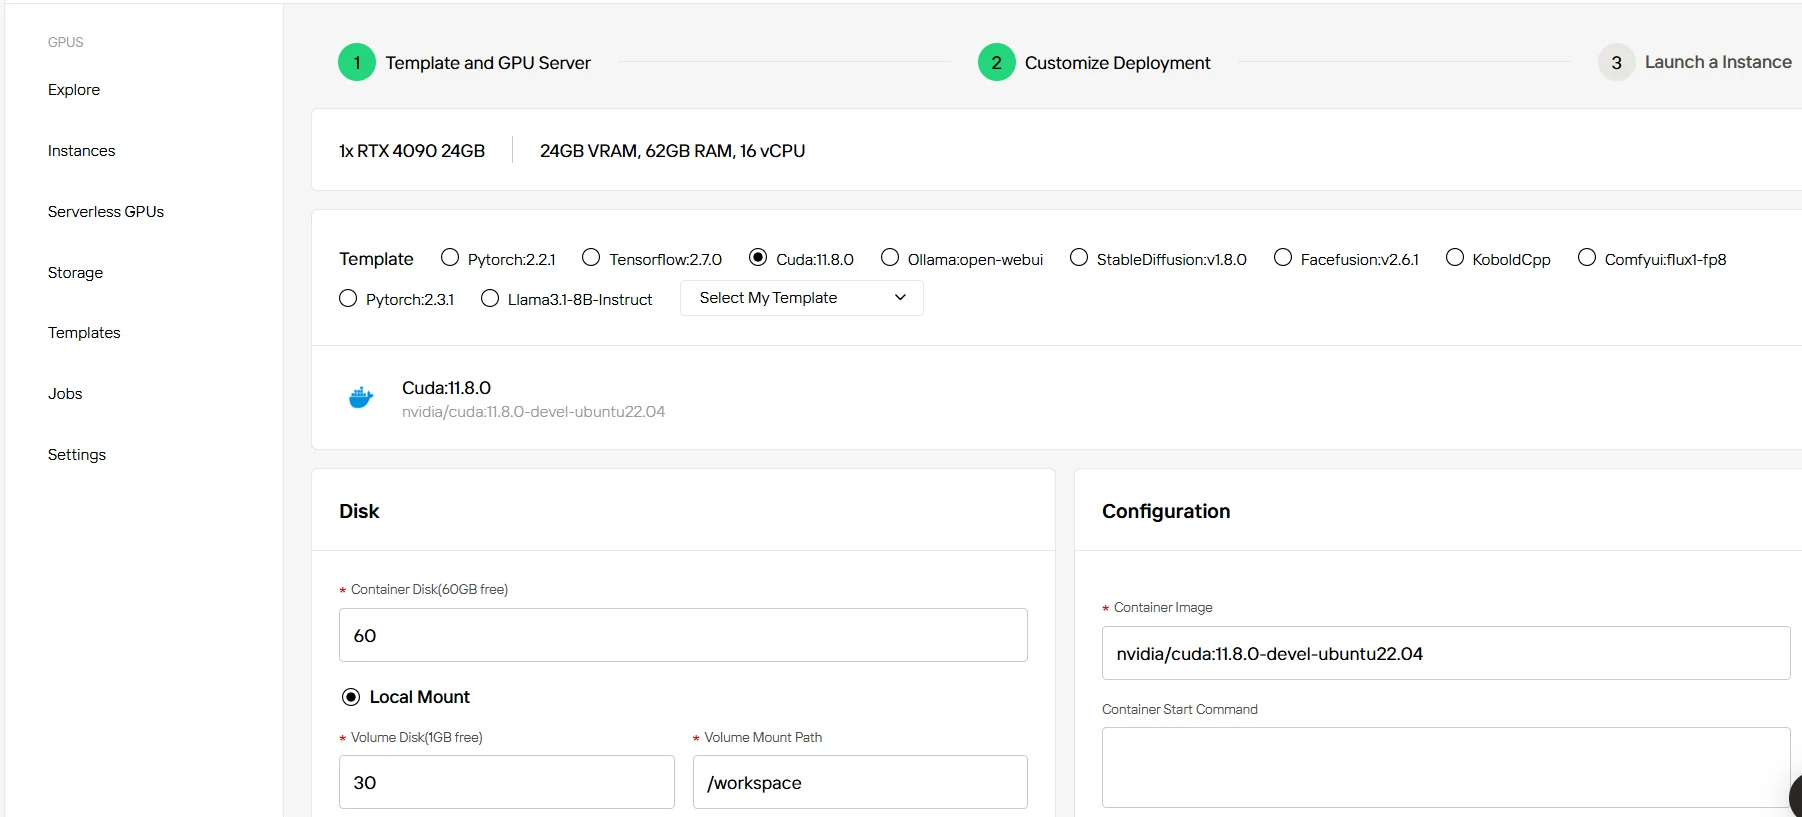
Task: Go to Jobs in the sidebar
Action: pyautogui.click(x=65, y=394)
